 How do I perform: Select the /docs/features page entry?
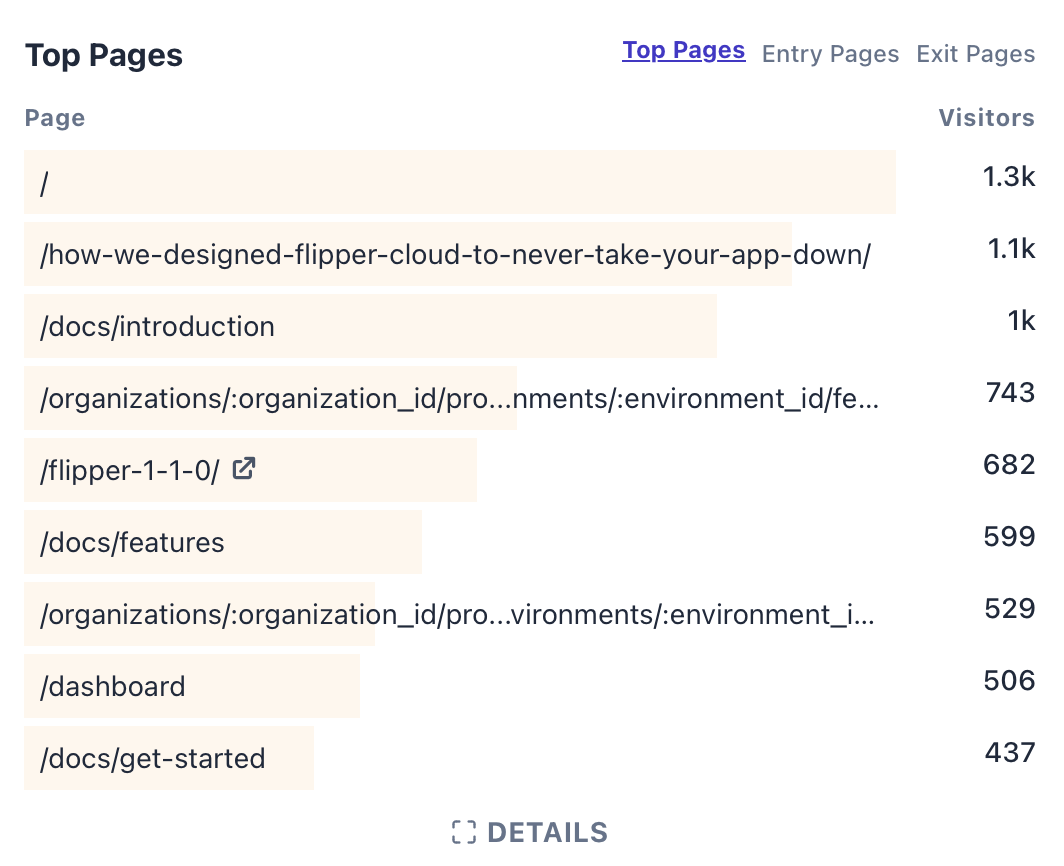[130, 542]
